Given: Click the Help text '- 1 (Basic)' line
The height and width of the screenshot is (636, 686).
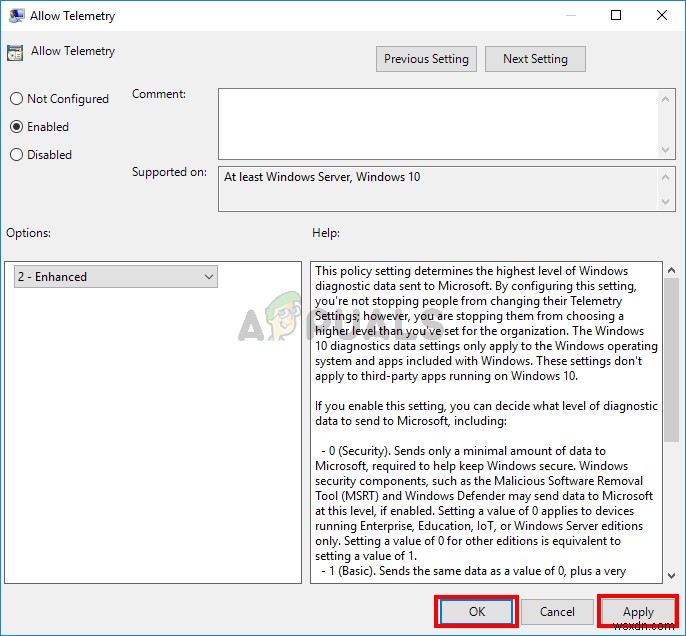Looking at the screenshot, I should click(474, 571).
